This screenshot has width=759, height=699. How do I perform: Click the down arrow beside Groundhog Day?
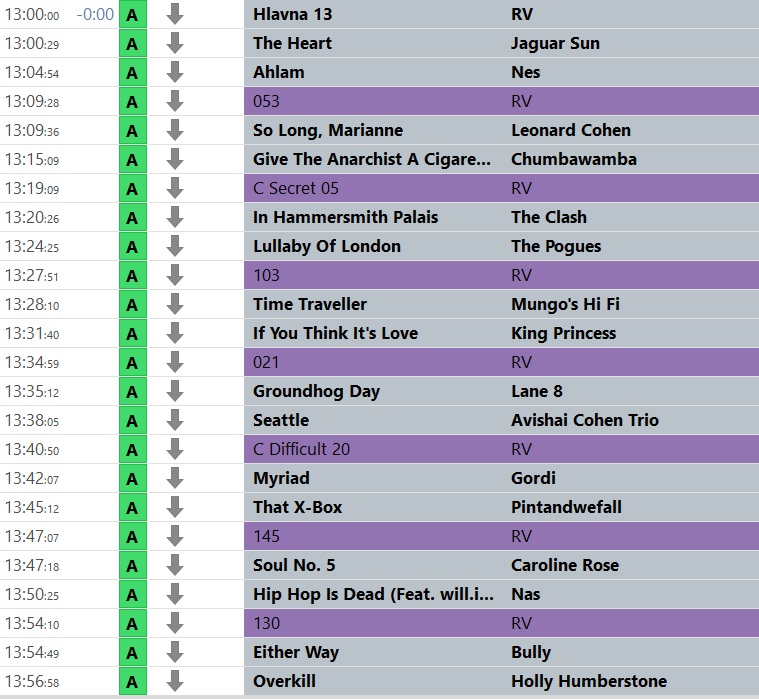[175, 392]
